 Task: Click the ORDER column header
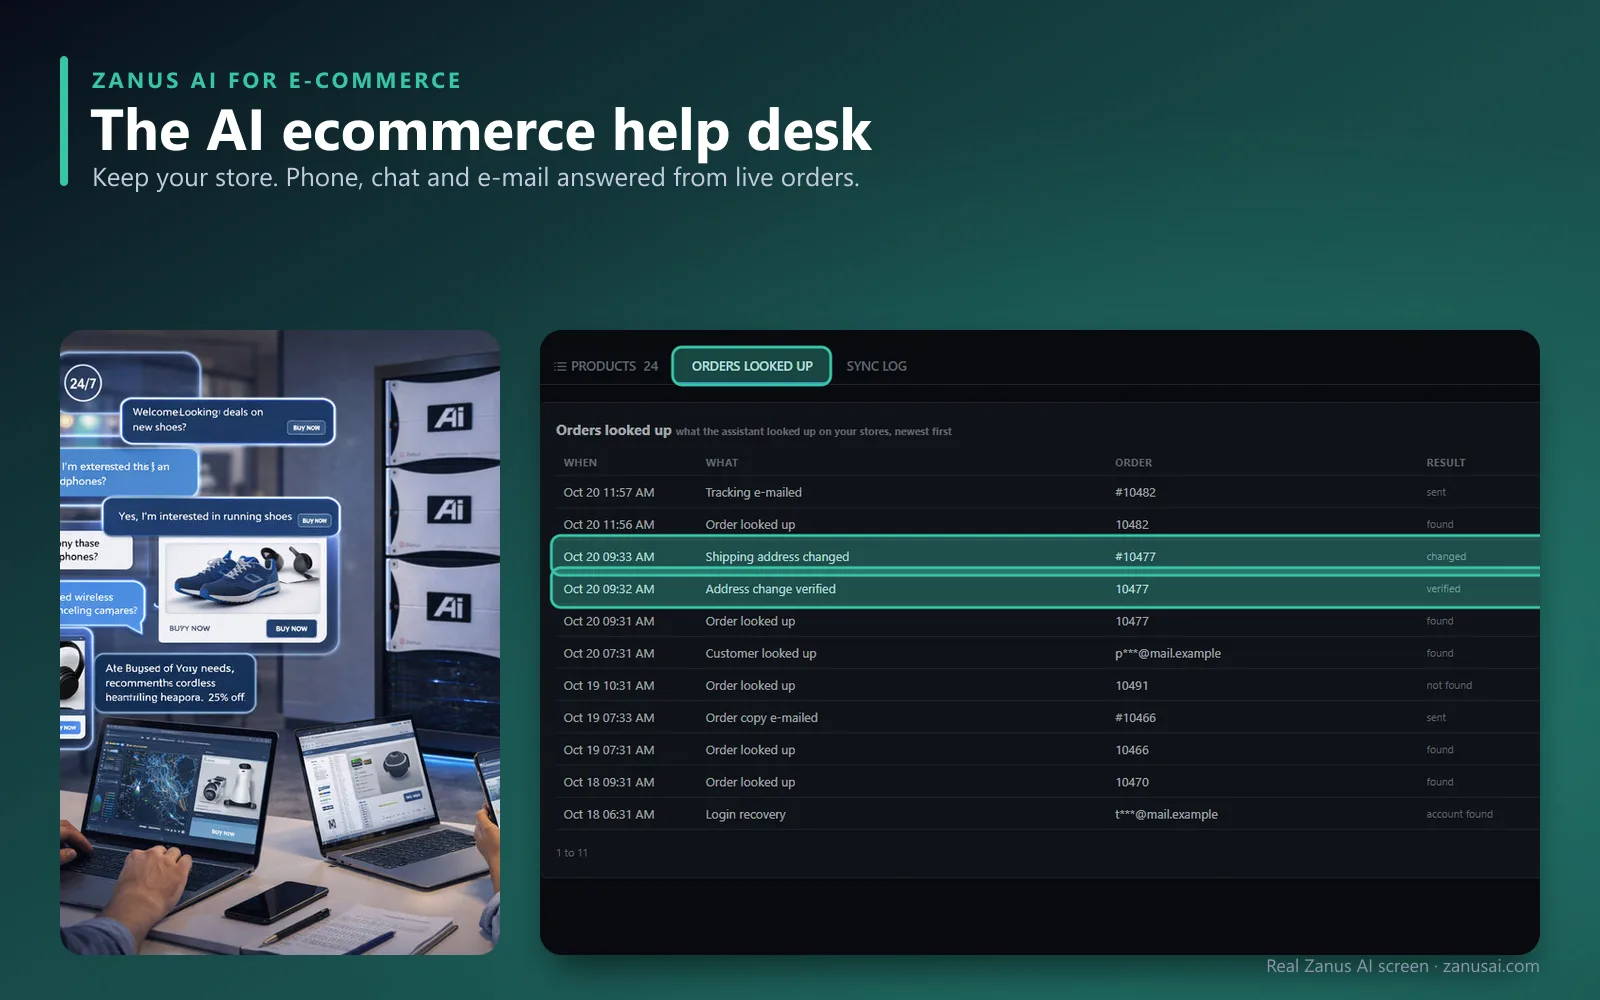(x=1133, y=462)
